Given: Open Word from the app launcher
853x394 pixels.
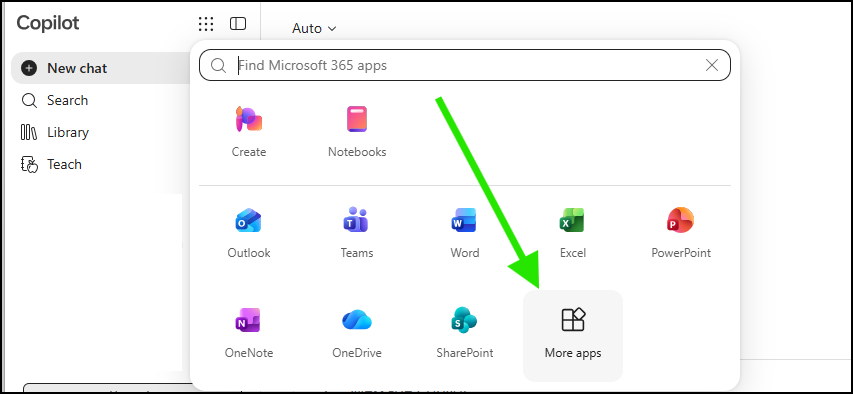Looking at the screenshot, I should pyautogui.click(x=465, y=233).
